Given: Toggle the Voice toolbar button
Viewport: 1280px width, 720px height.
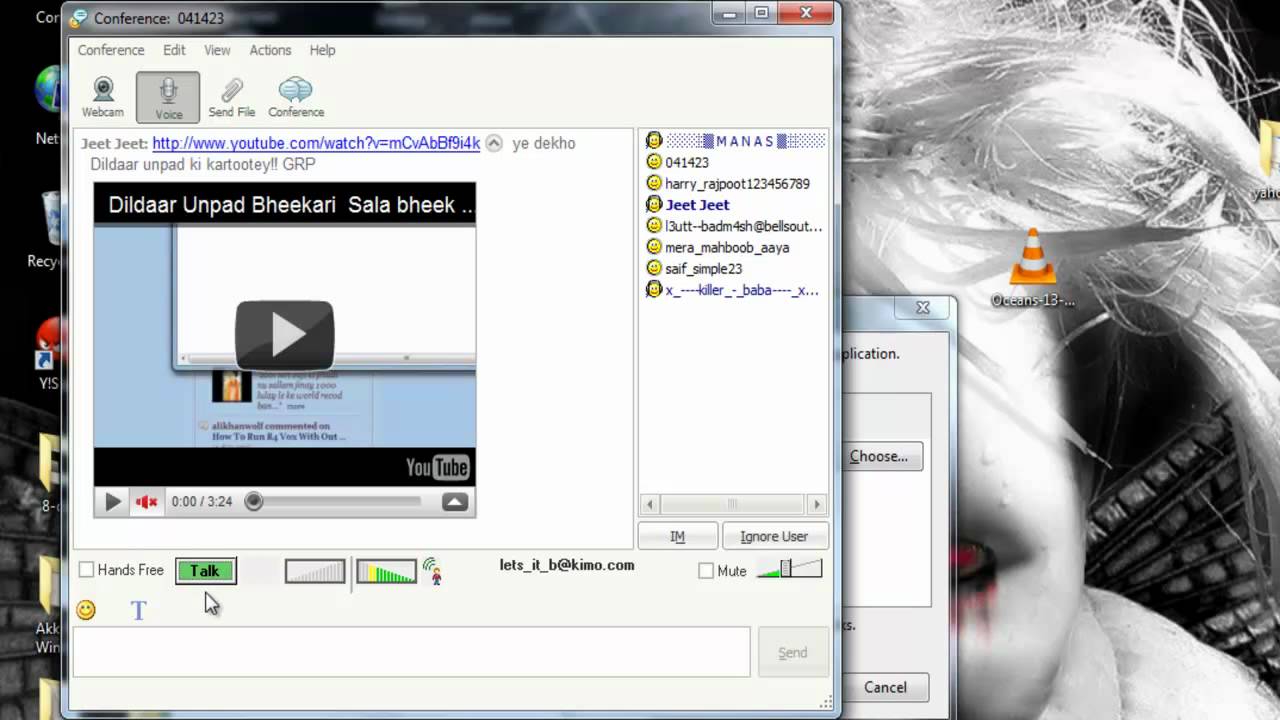Looking at the screenshot, I should coord(168,97).
